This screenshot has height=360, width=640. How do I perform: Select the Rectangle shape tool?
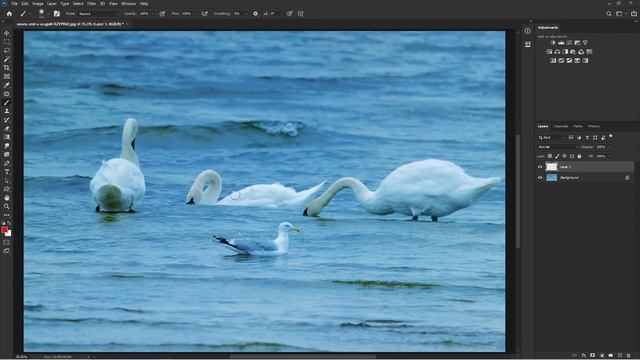pos(7,189)
